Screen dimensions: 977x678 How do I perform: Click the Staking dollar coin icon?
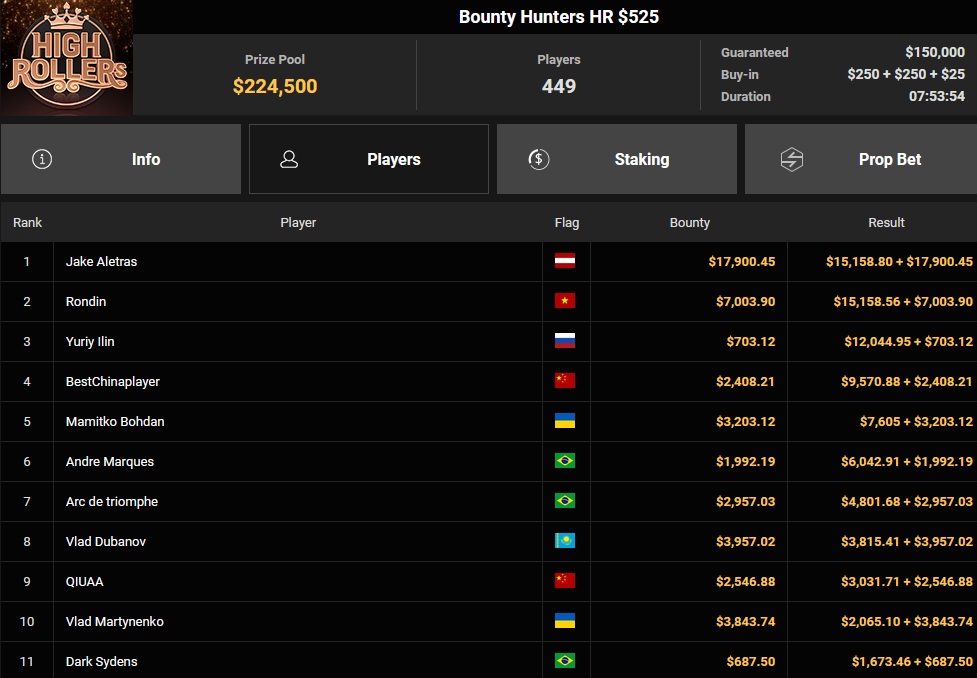click(x=538, y=159)
